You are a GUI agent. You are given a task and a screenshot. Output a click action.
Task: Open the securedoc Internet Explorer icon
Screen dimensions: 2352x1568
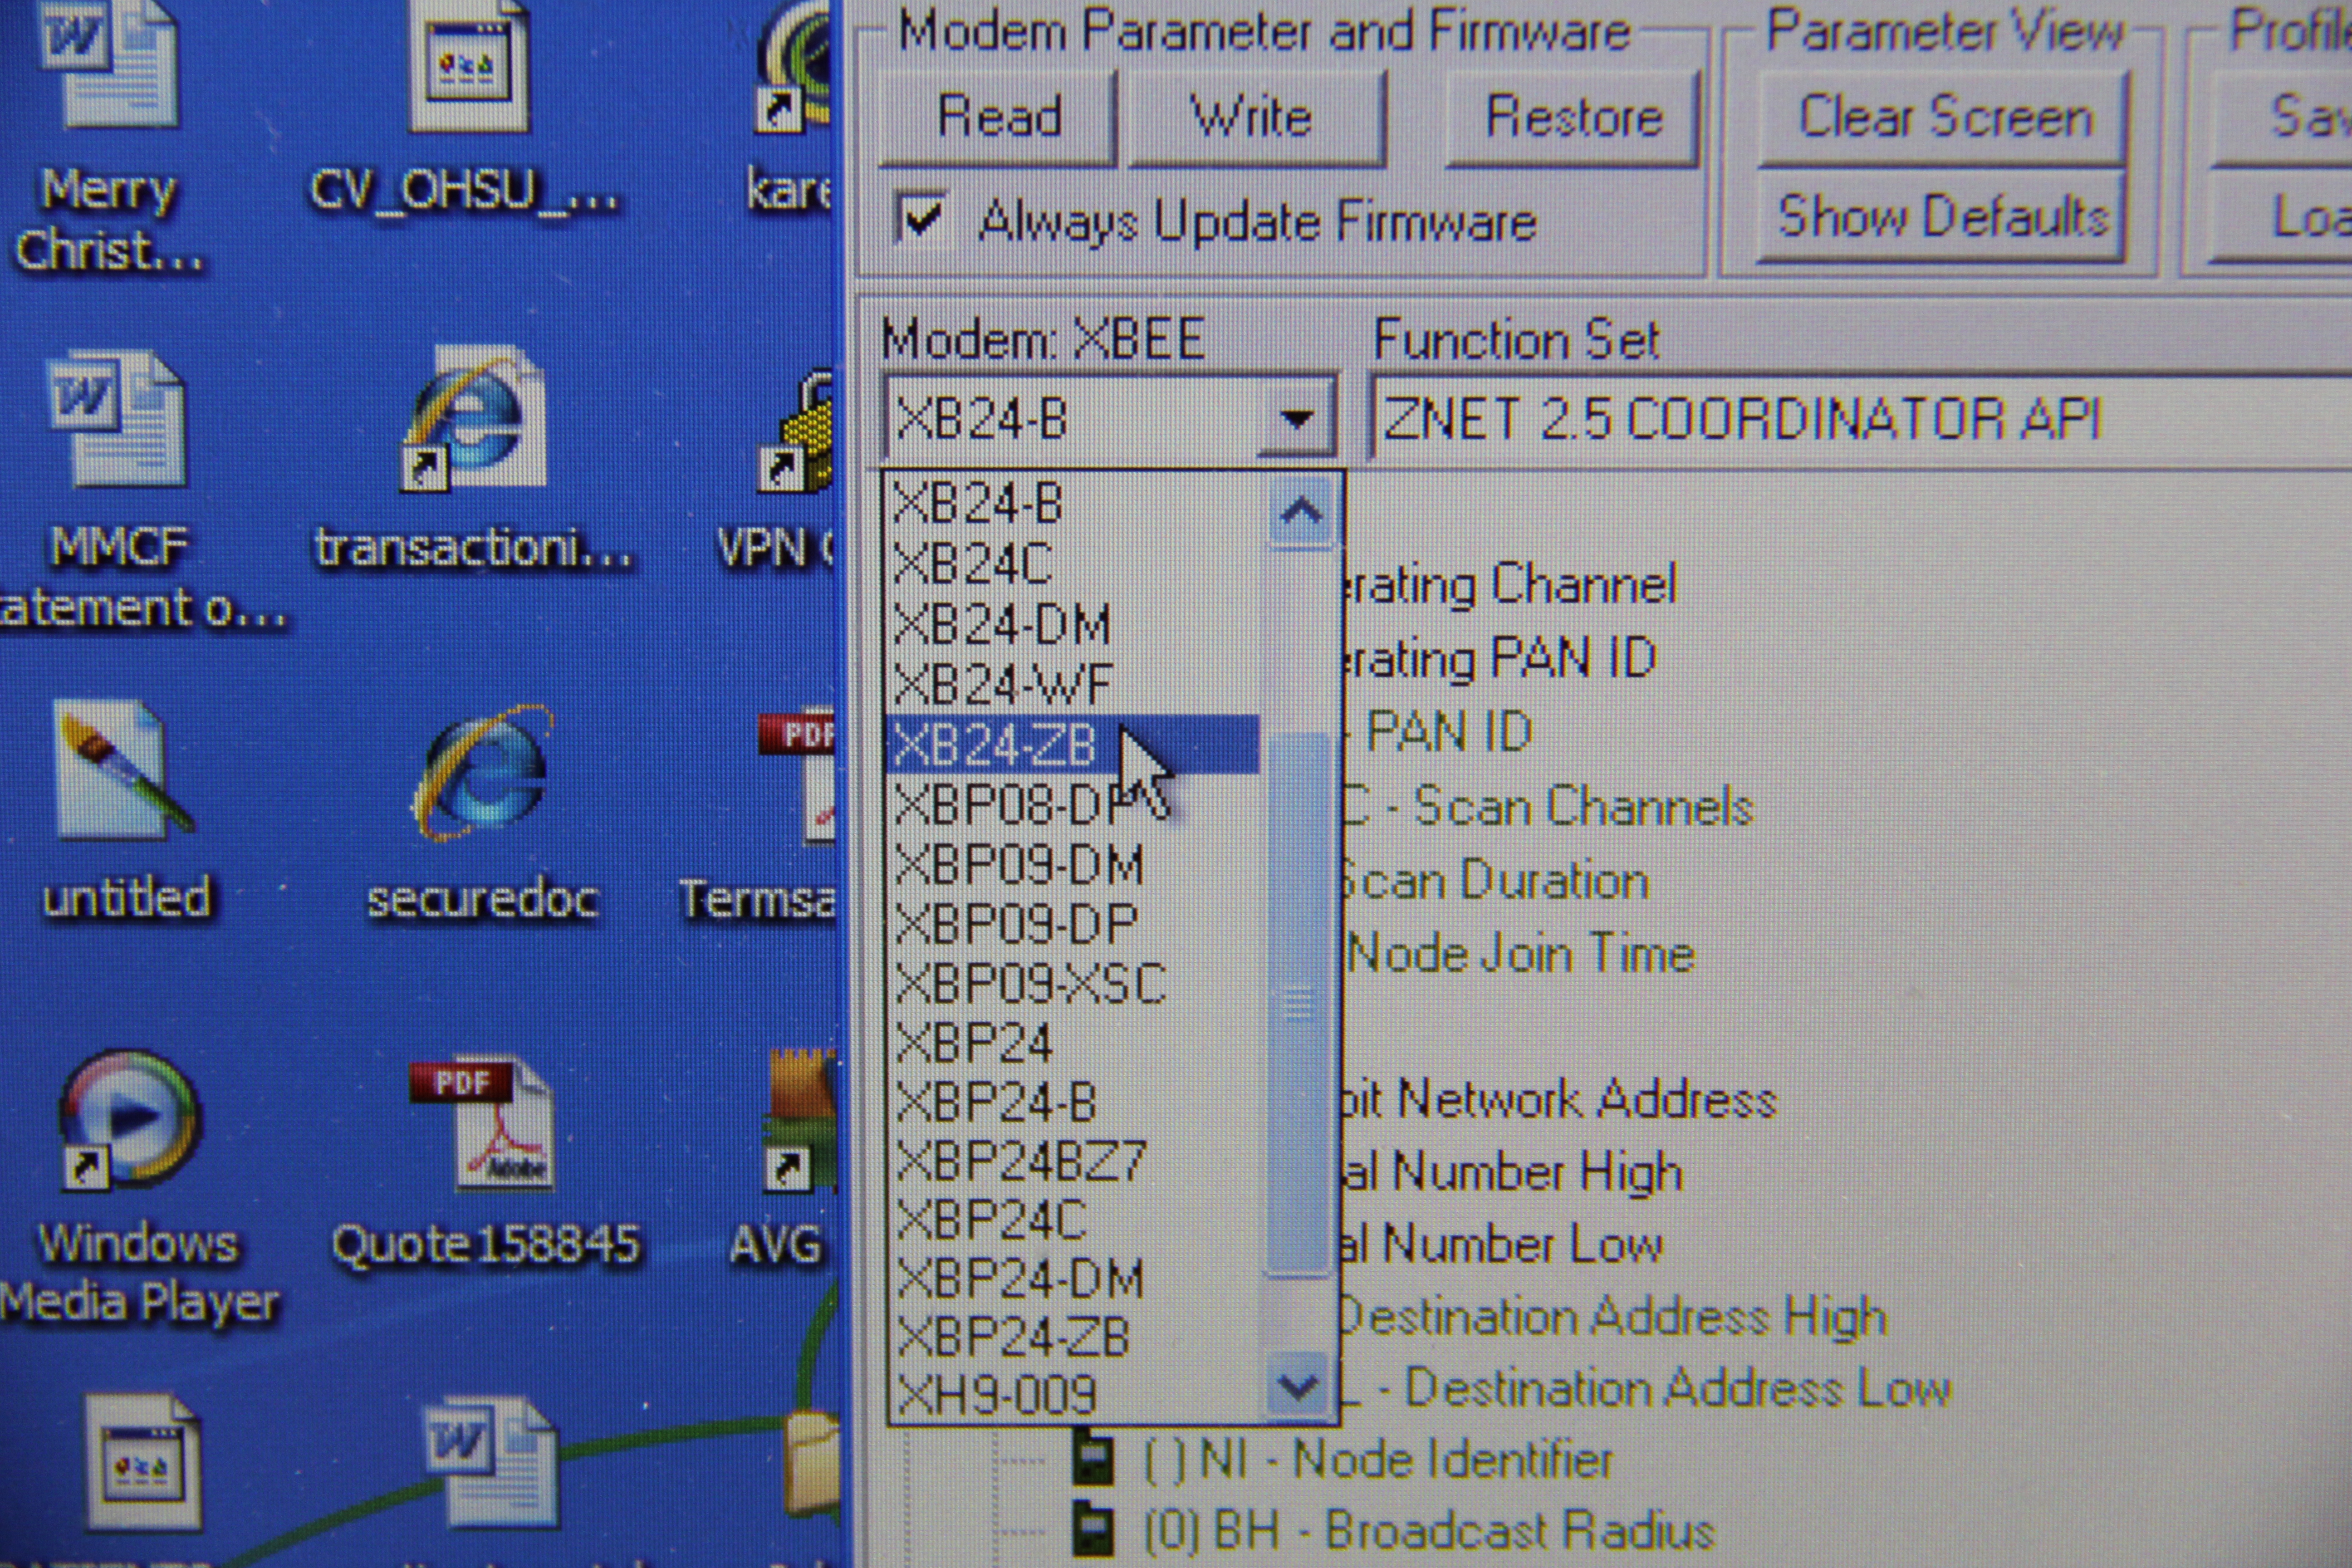482,772
